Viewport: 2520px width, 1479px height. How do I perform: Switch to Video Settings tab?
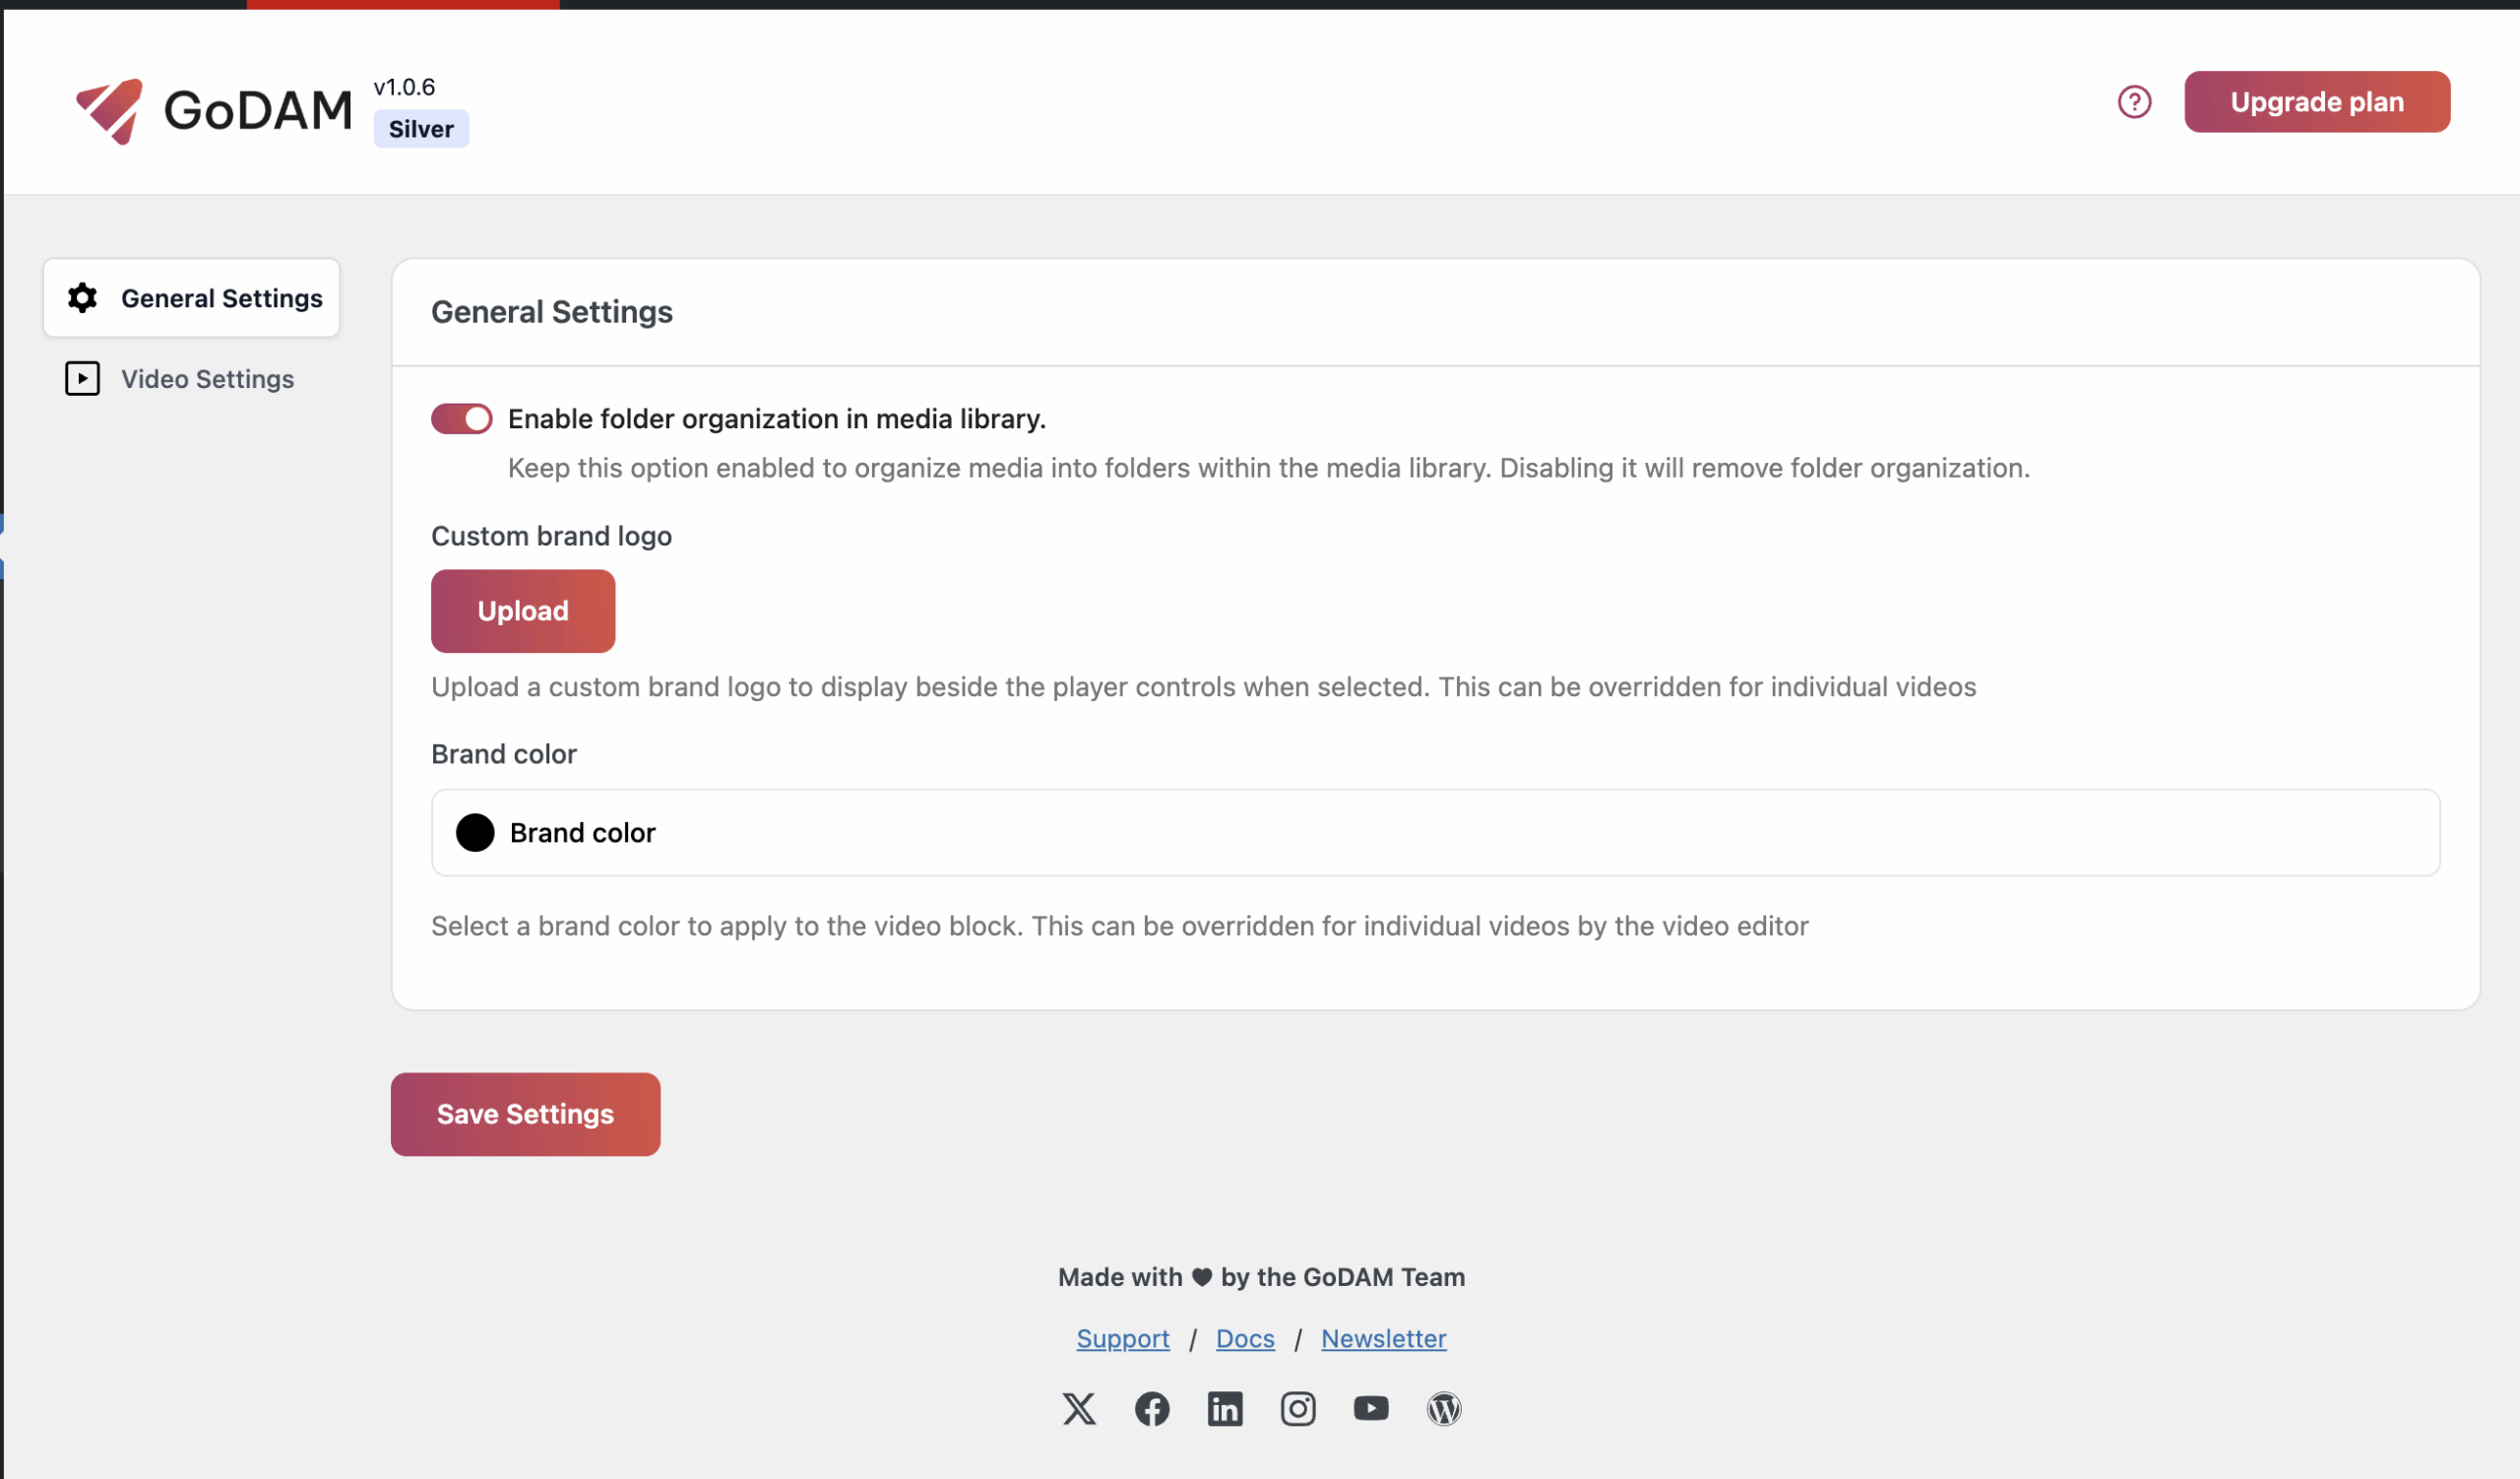click(191, 379)
